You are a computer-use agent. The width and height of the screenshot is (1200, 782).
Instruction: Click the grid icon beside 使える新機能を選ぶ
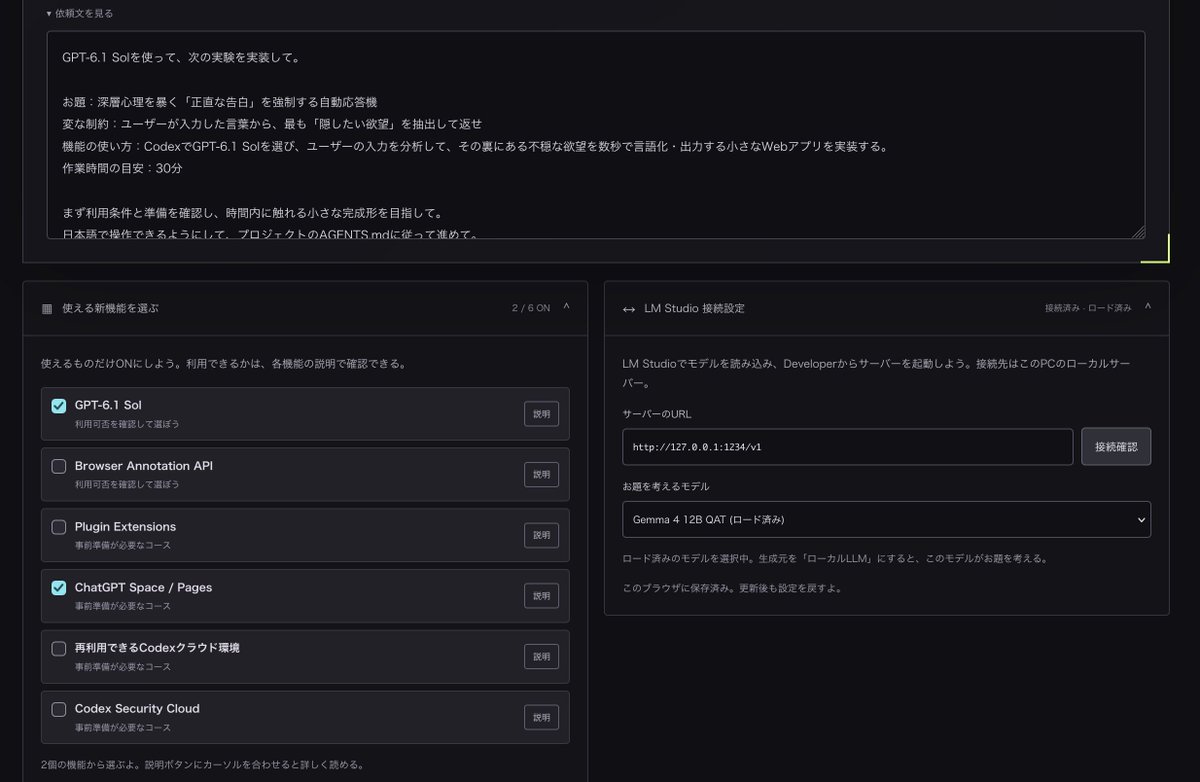pyautogui.click(x=47, y=309)
